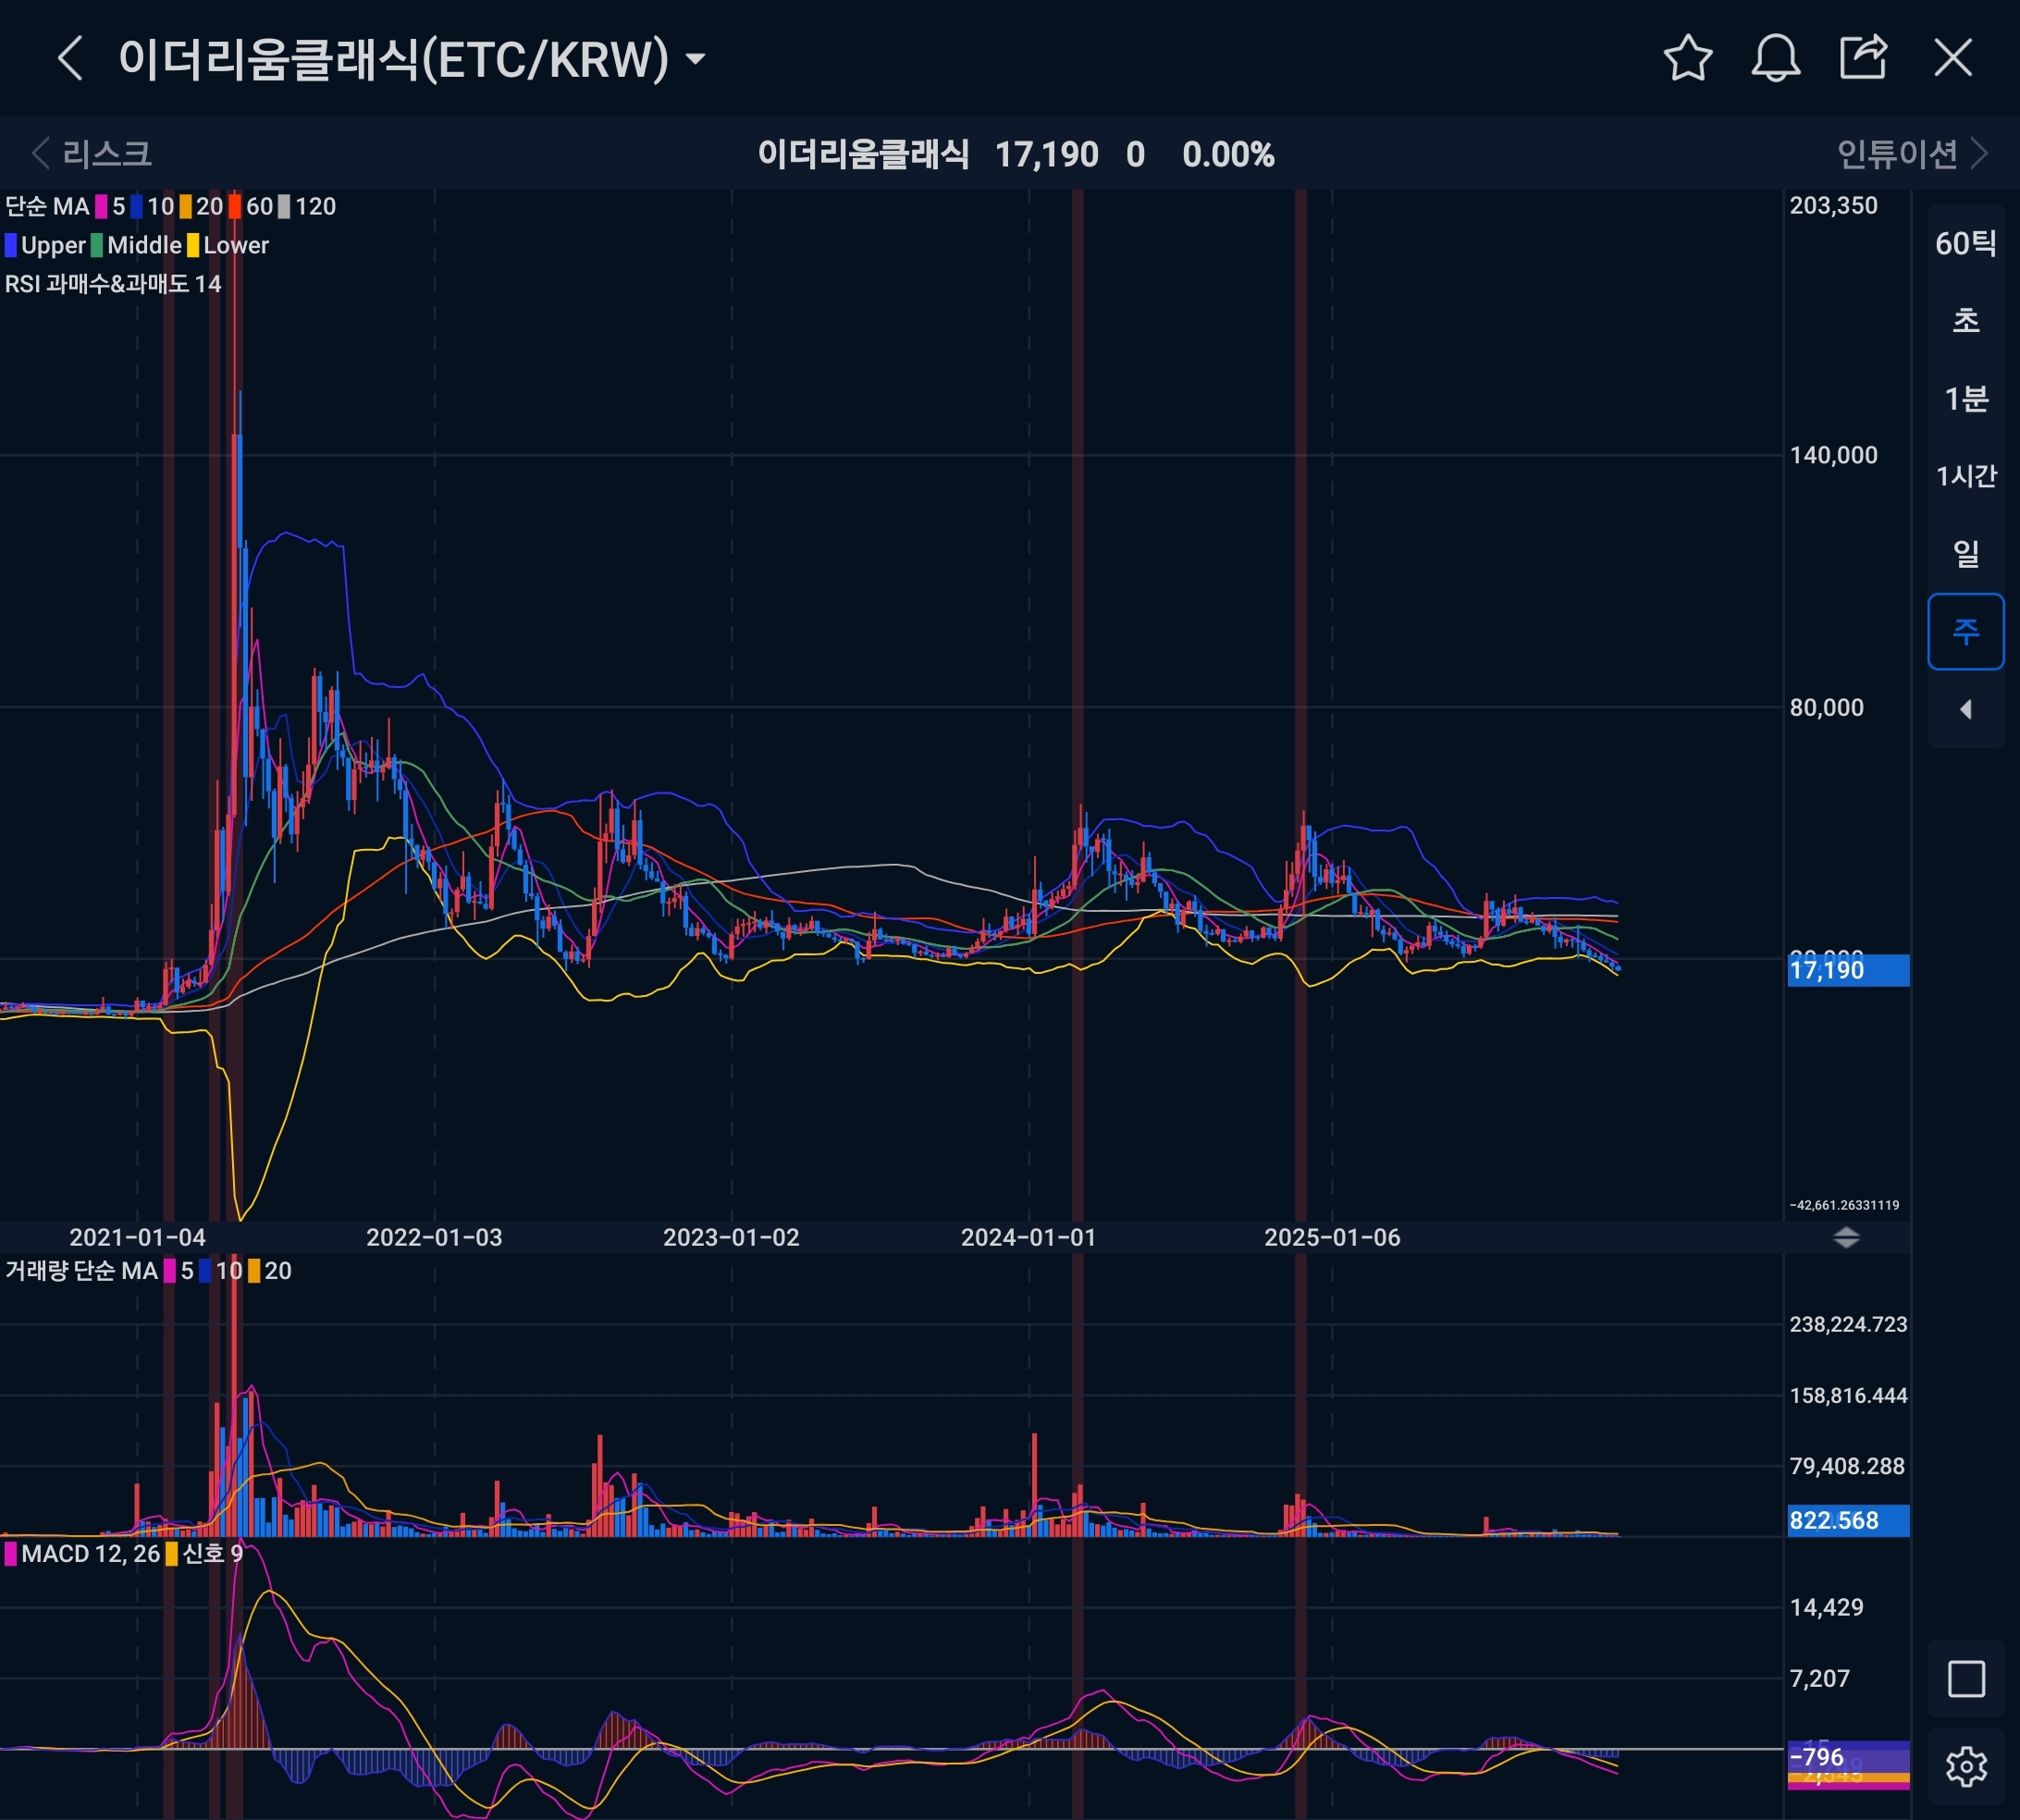Select the weekly 주 interval

[1965, 631]
